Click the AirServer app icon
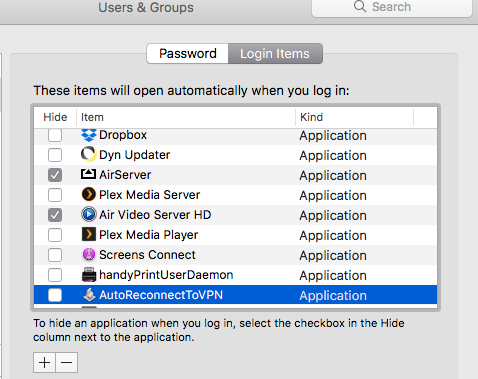This screenshot has height=379, width=478. 89,174
